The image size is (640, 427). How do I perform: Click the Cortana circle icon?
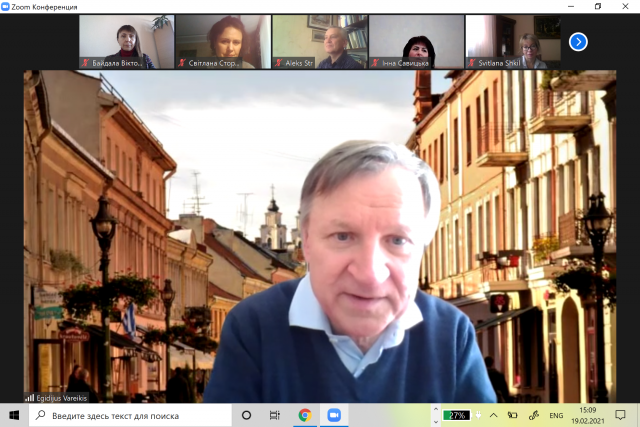point(247,415)
